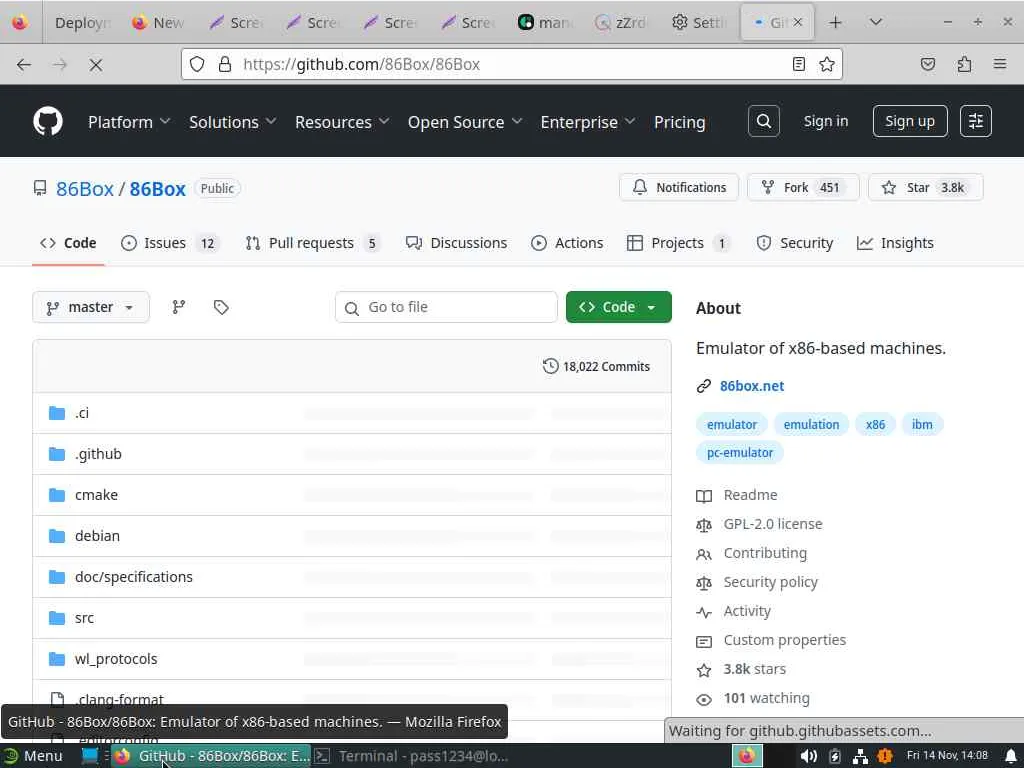The height and width of the screenshot is (768, 1024).
Task: Expand the Platform dropdown menu
Action: click(129, 122)
